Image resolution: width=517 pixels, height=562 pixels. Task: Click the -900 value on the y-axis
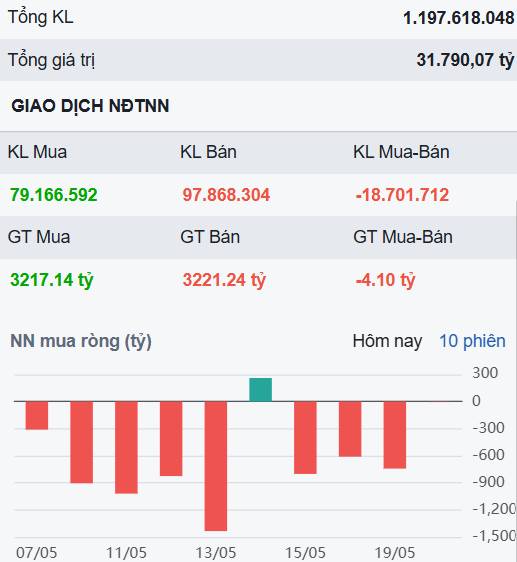(488, 482)
